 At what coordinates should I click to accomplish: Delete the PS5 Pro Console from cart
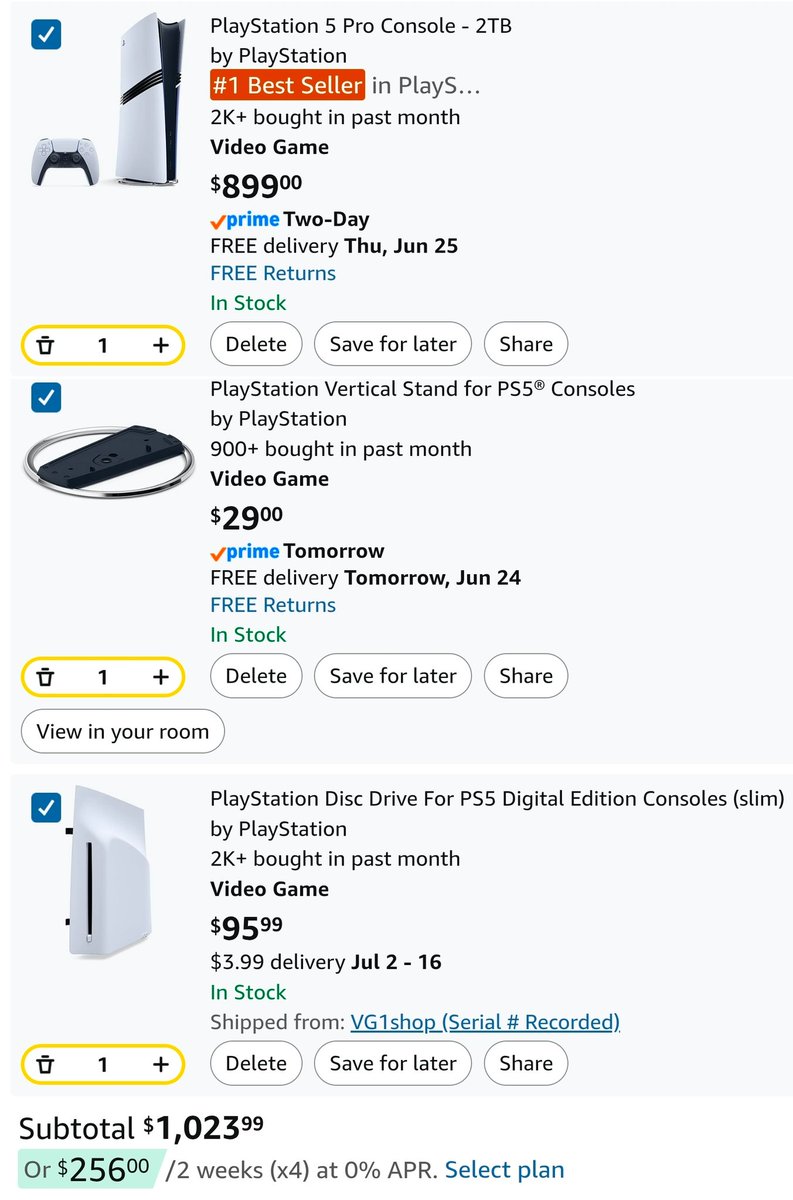[256, 344]
